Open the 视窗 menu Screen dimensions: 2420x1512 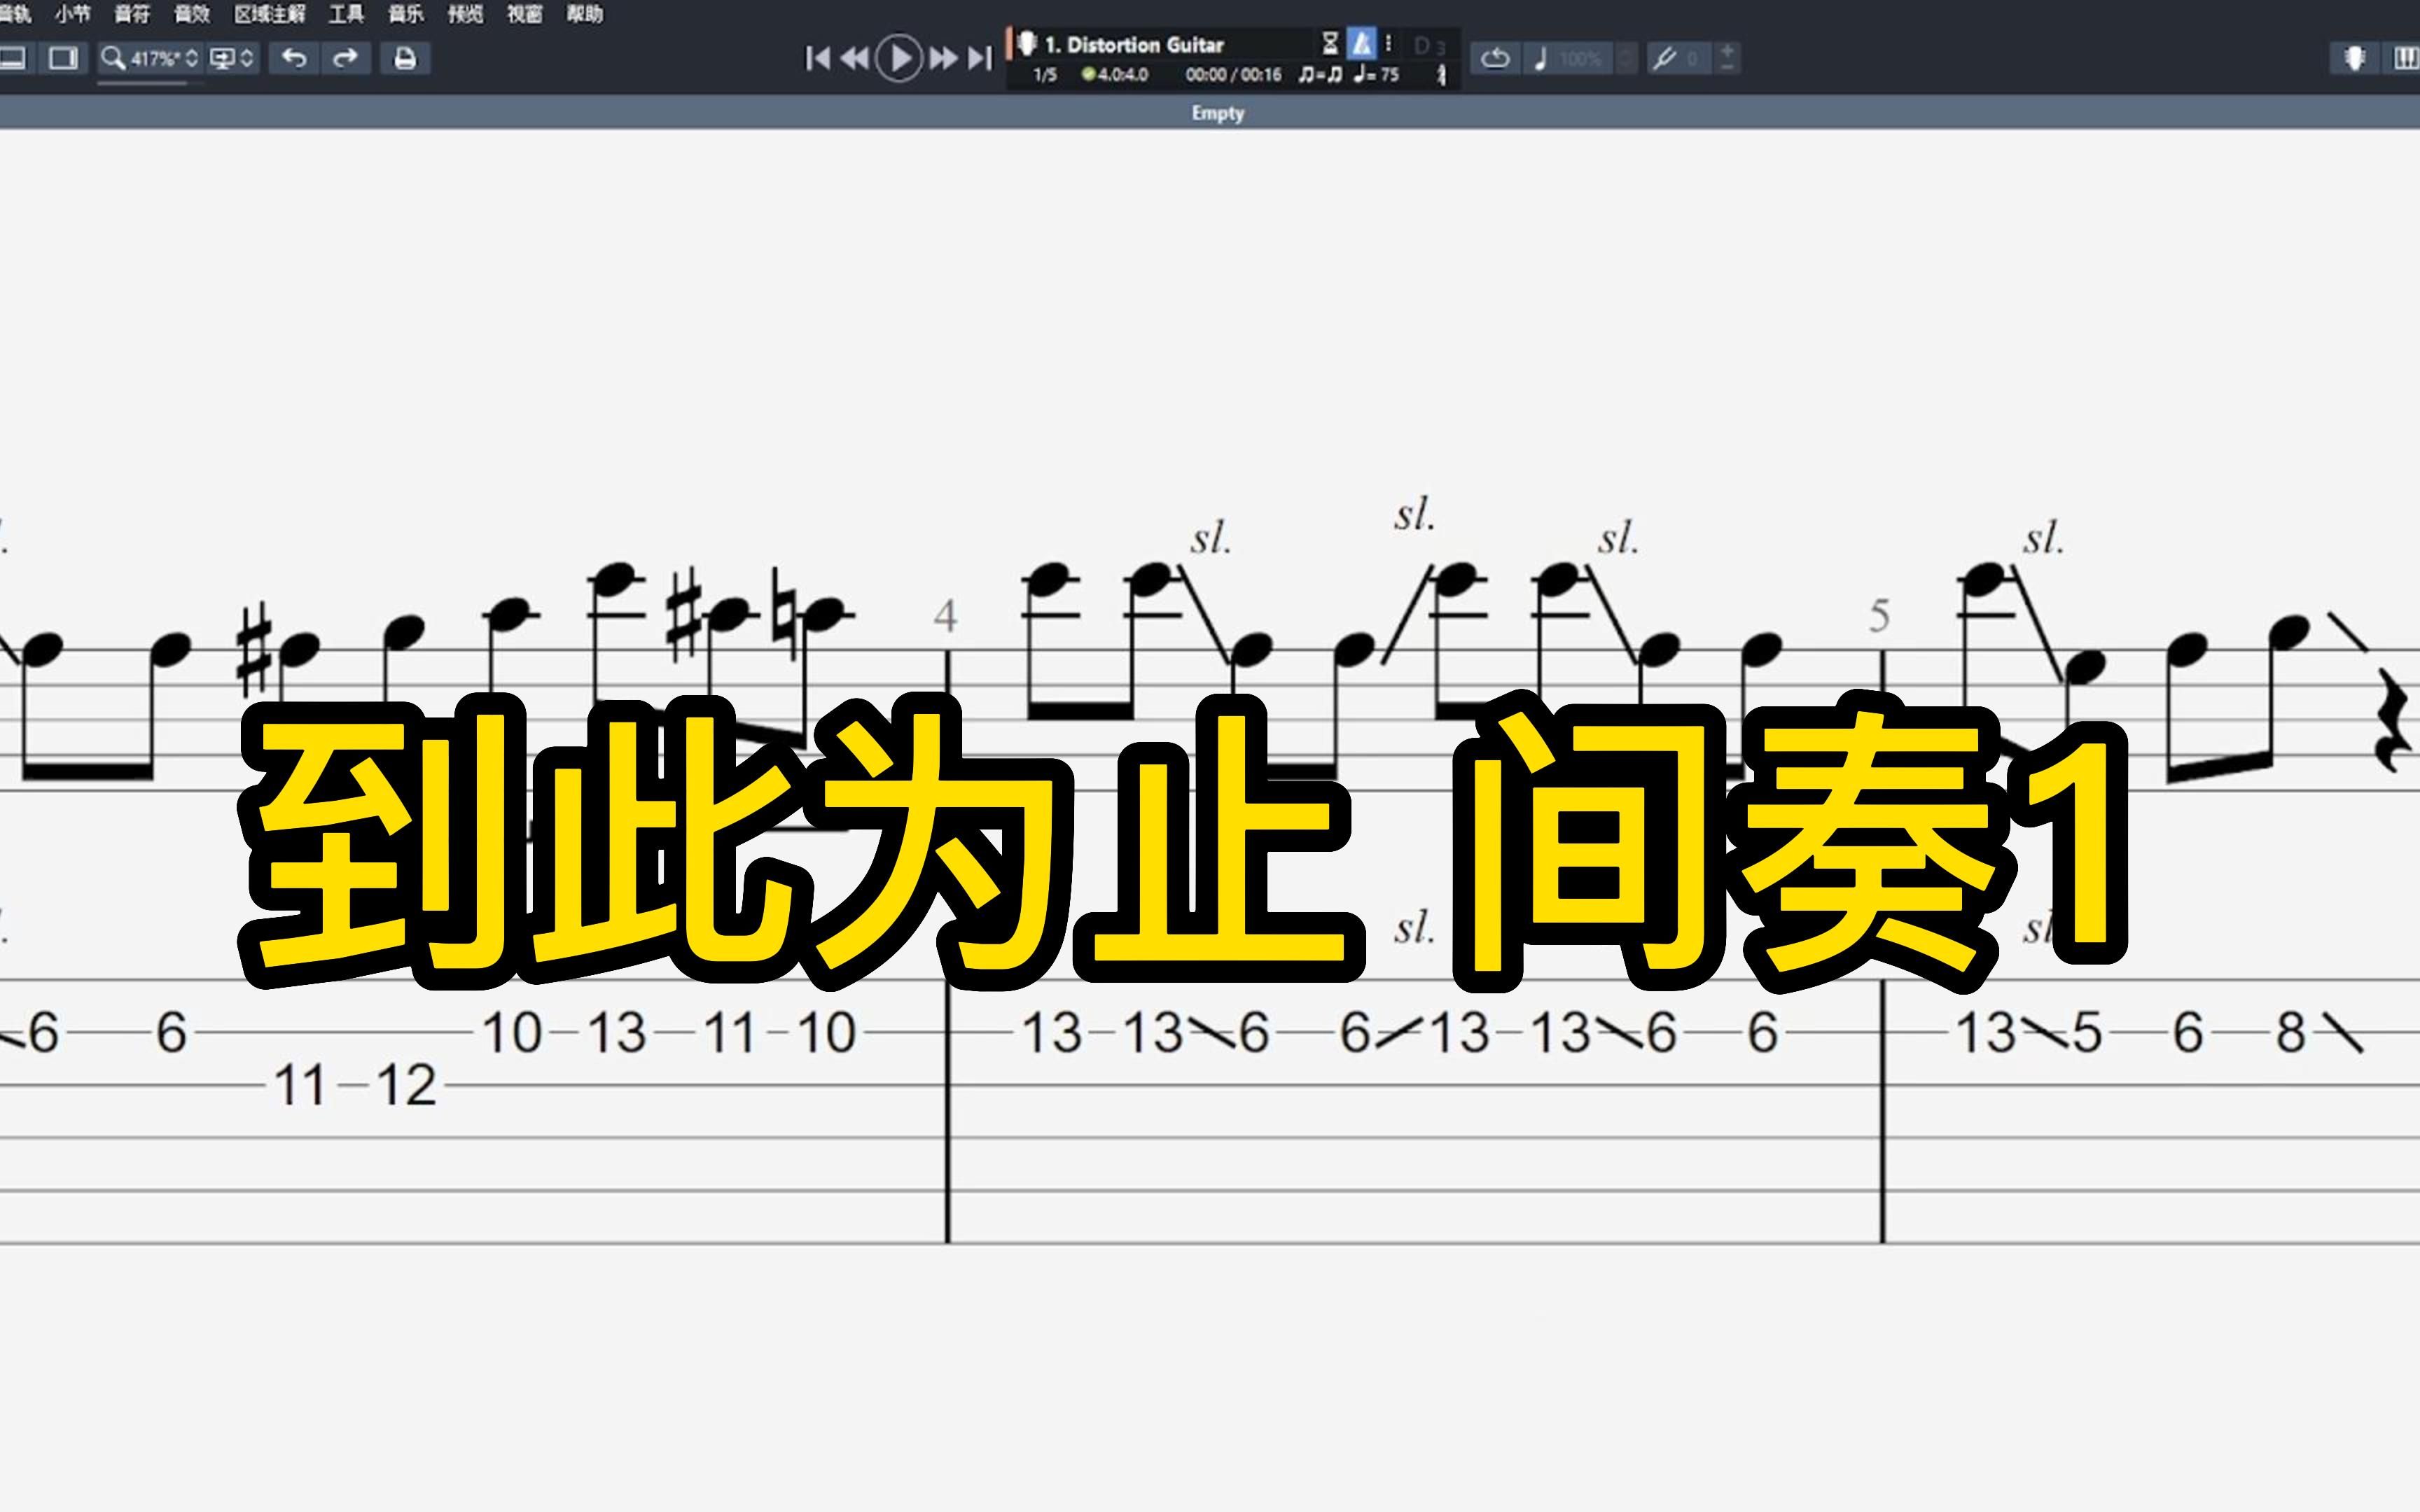525,14
